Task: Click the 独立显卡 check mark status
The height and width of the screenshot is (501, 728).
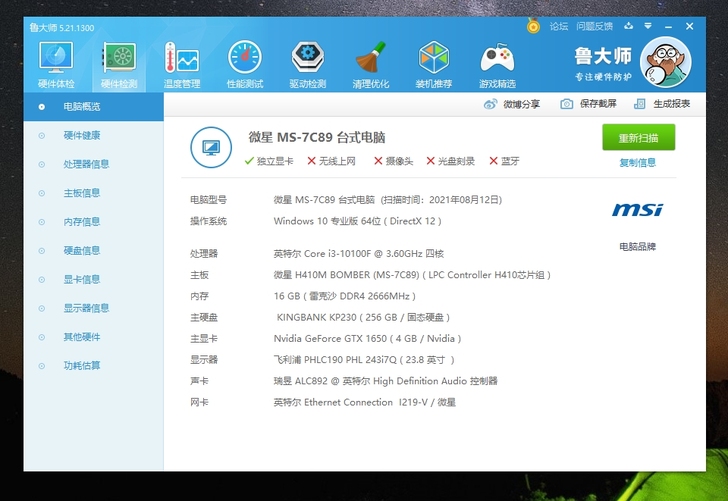Action: click(269, 161)
